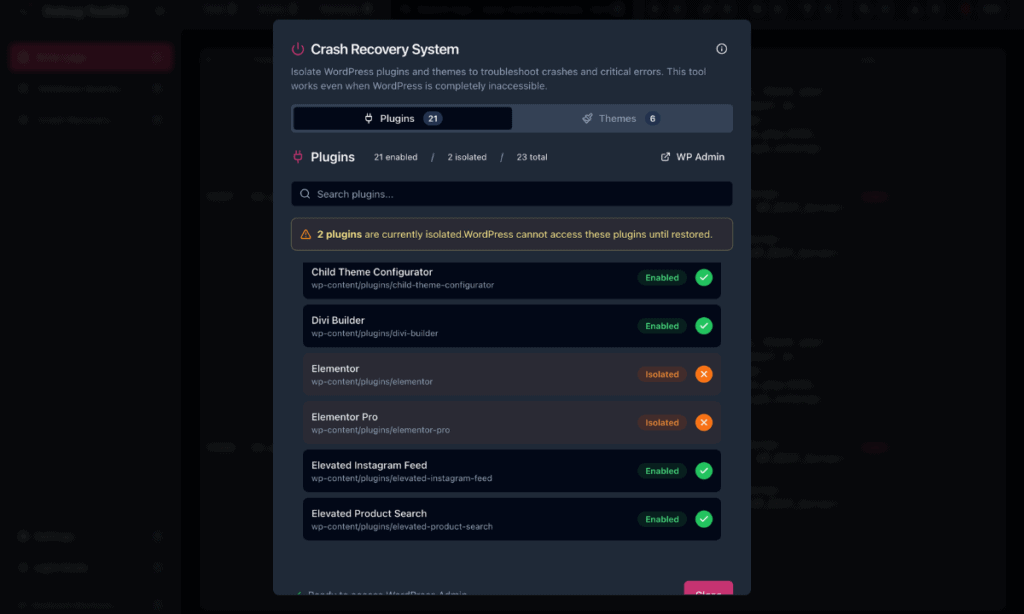The height and width of the screenshot is (614, 1024).
Task: Click the 21 count badge on Plugins tab
Action: (432, 118)
